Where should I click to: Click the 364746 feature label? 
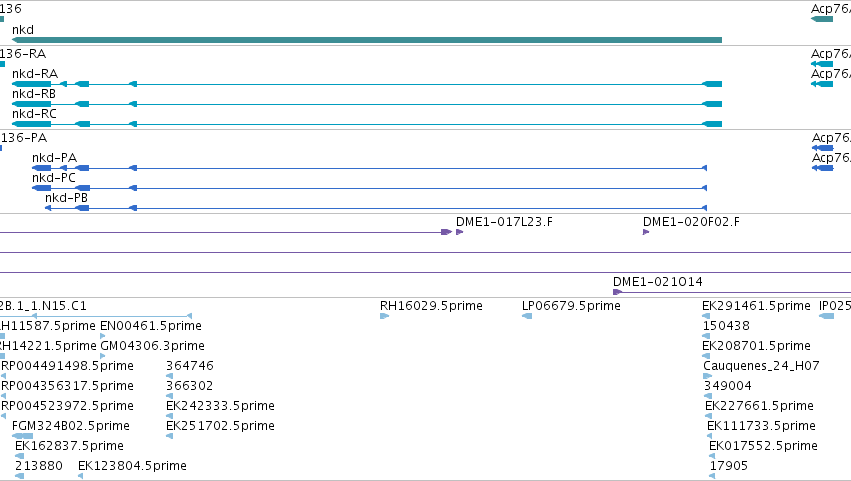190,366
